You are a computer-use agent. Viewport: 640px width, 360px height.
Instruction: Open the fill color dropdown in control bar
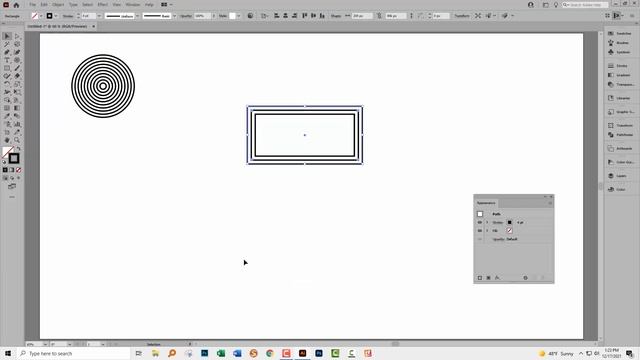coord(41,16)
